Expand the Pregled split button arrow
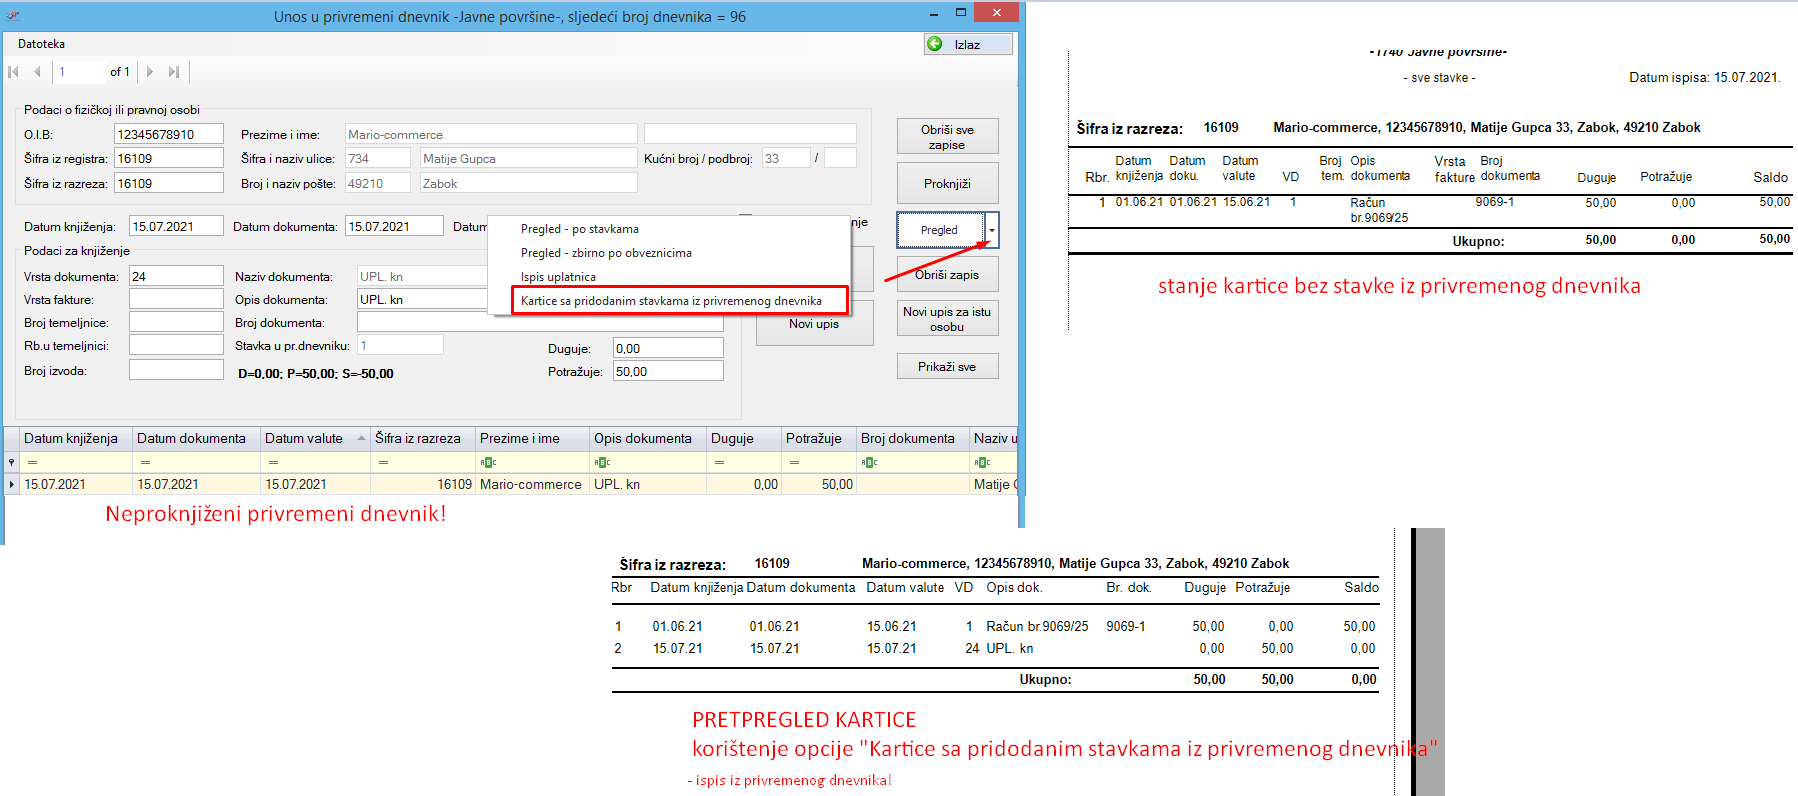The width and height of the screenshot is (1798, 796). [x=992, y=230]
